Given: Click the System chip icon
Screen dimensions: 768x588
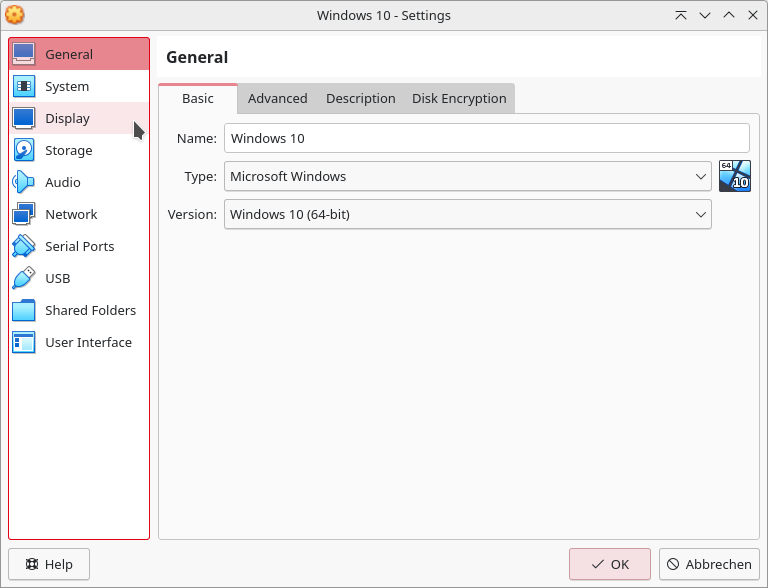Looking at the screenshot, I should coord(24,86).
